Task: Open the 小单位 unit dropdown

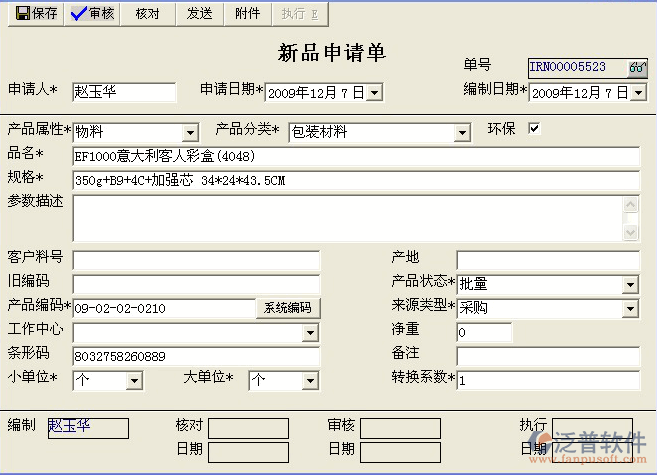Action: tap(134, 381)
